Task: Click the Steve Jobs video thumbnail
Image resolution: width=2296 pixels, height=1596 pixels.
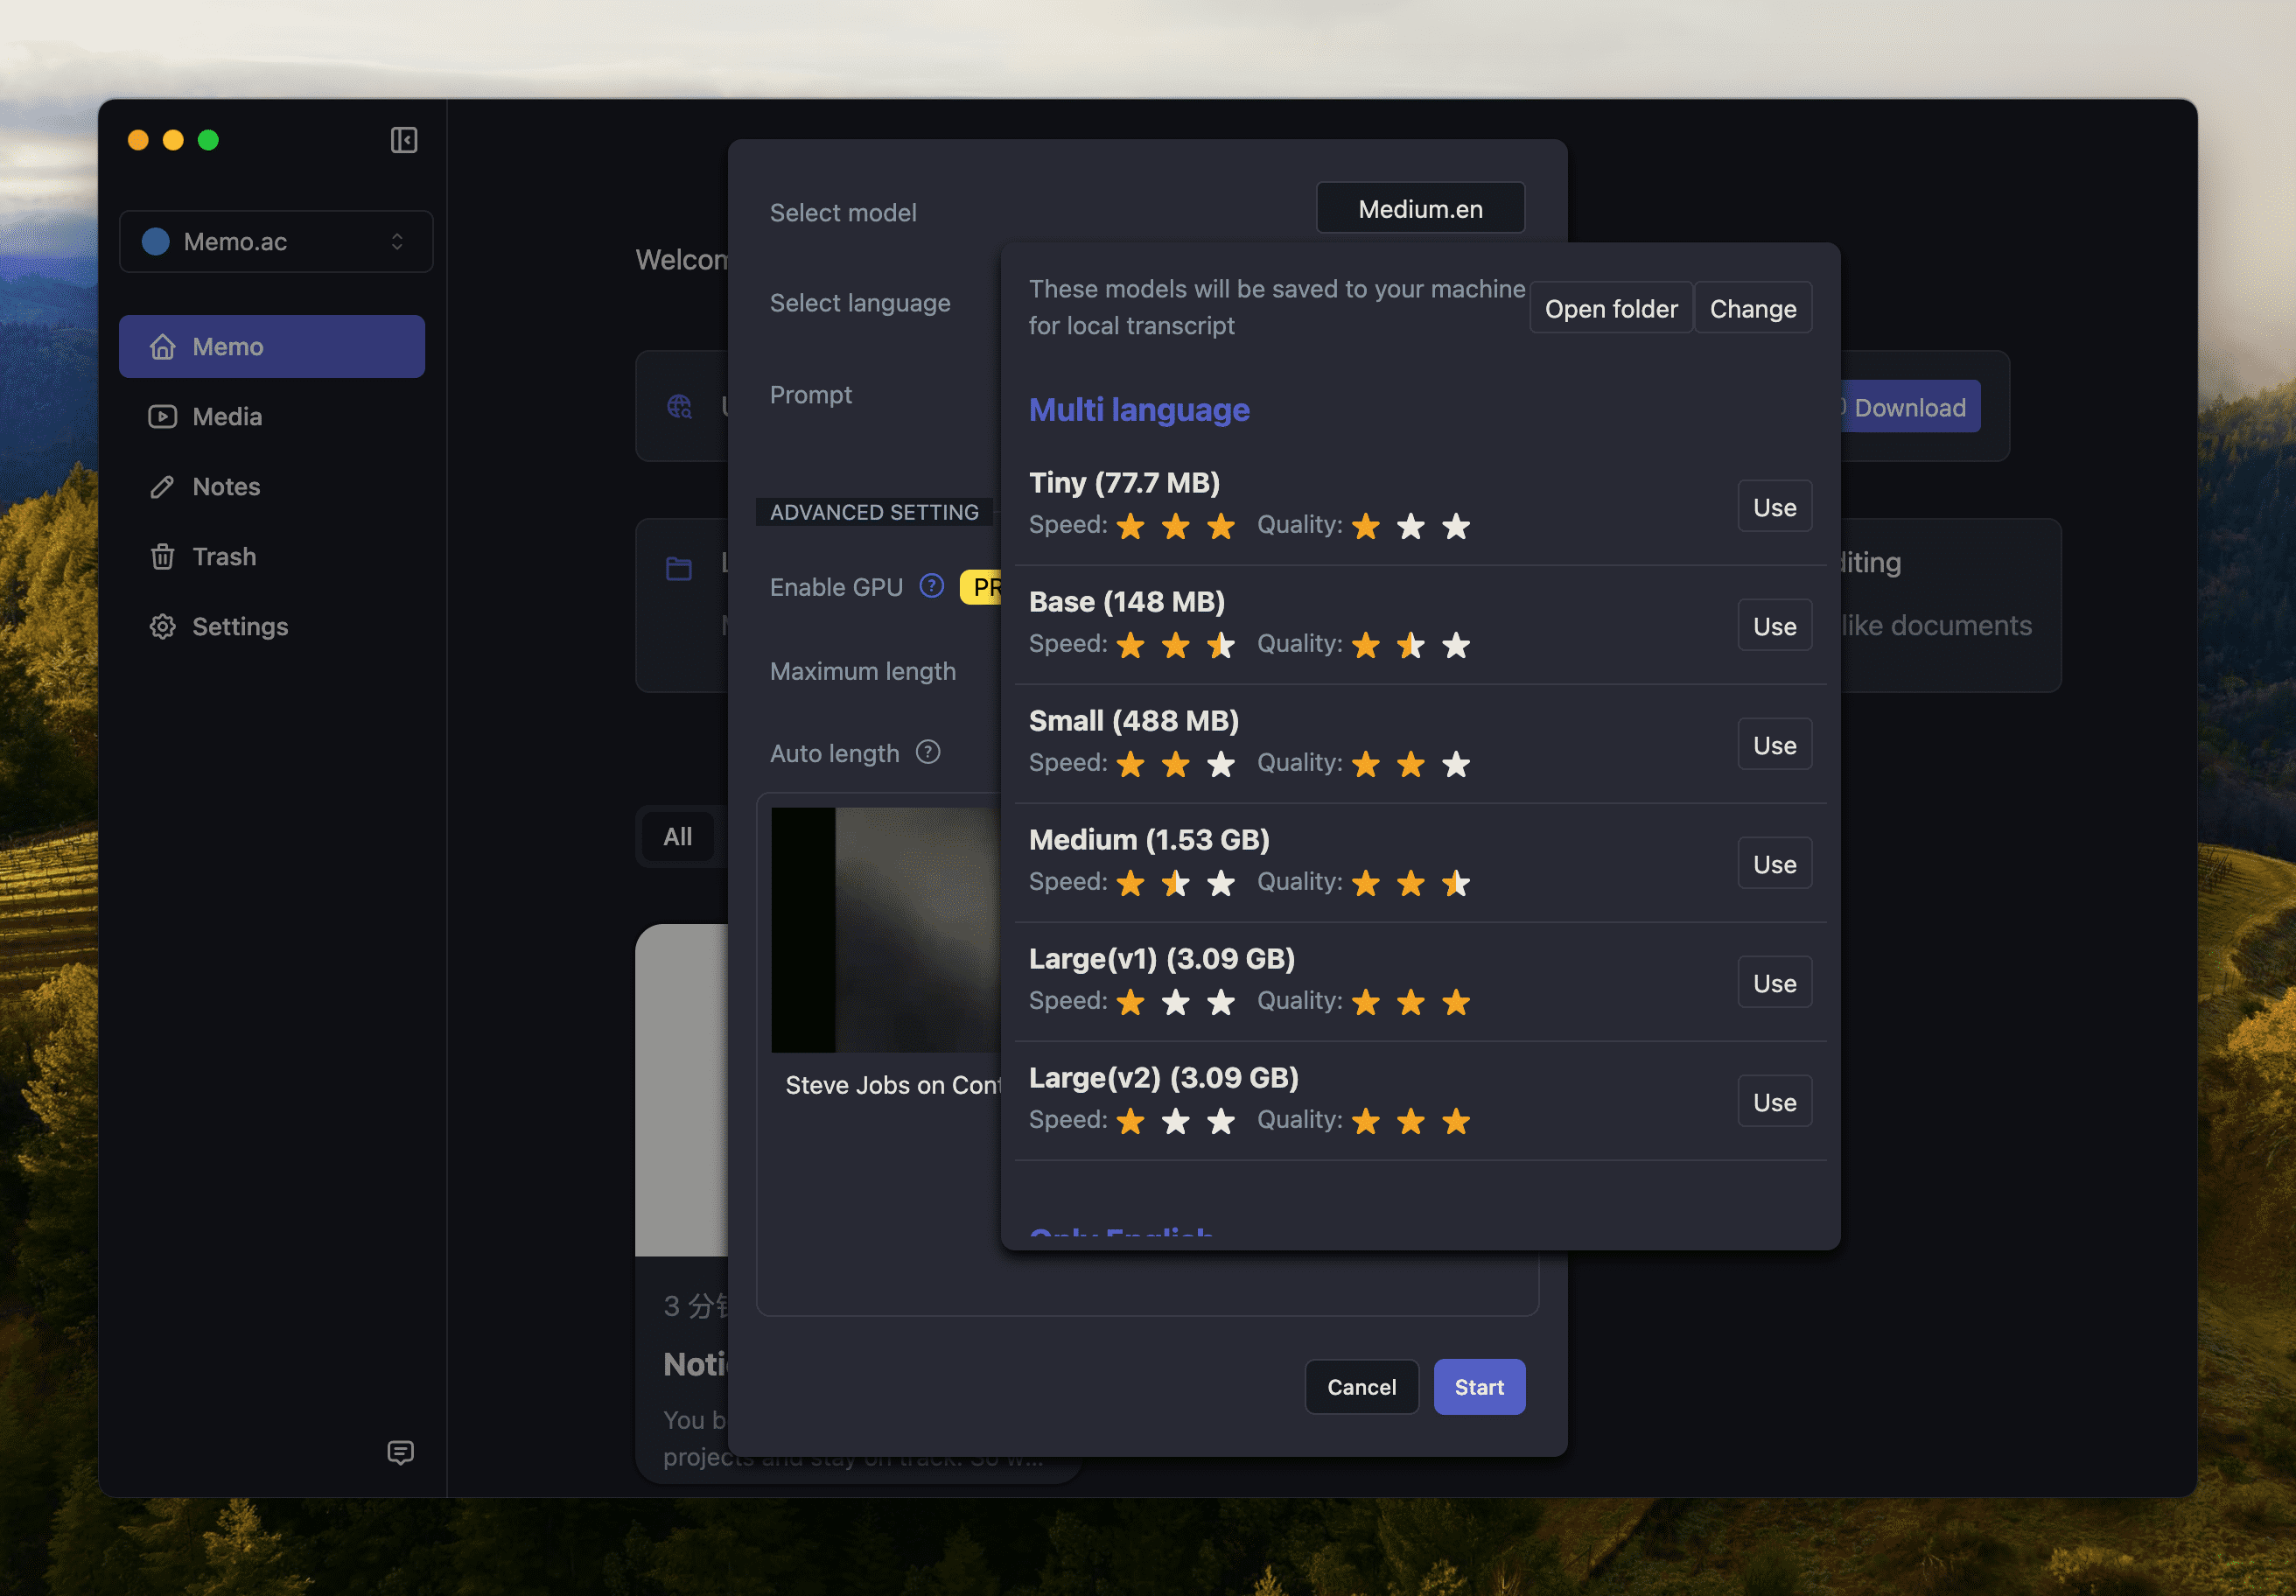Action: 886,929
